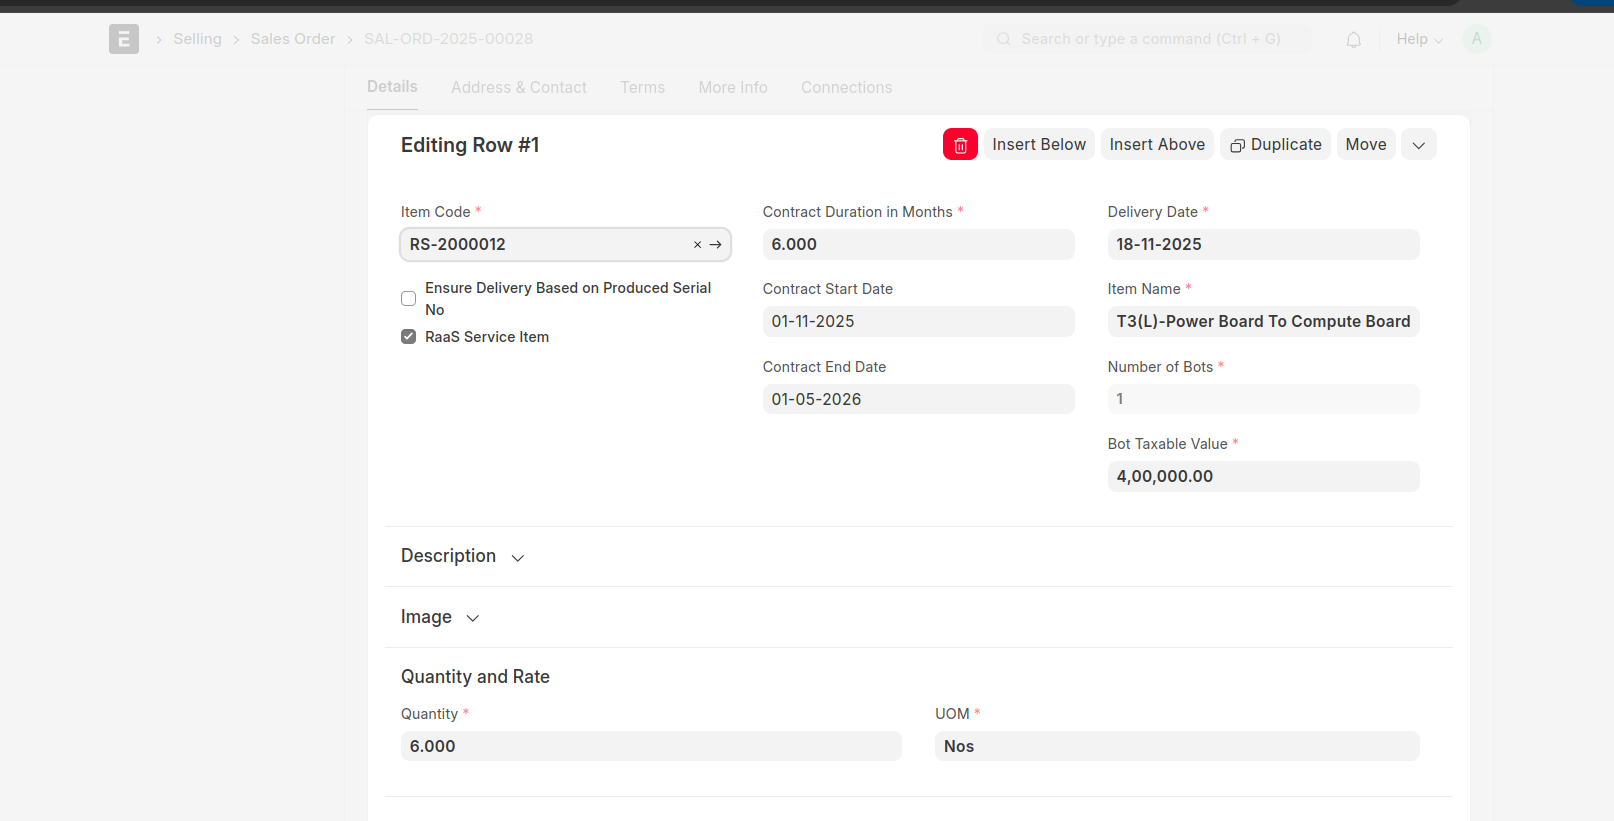Open the user avatar menu
Image resolution: width=1614 pixels, height=821 pixels.
point(1476,39)
